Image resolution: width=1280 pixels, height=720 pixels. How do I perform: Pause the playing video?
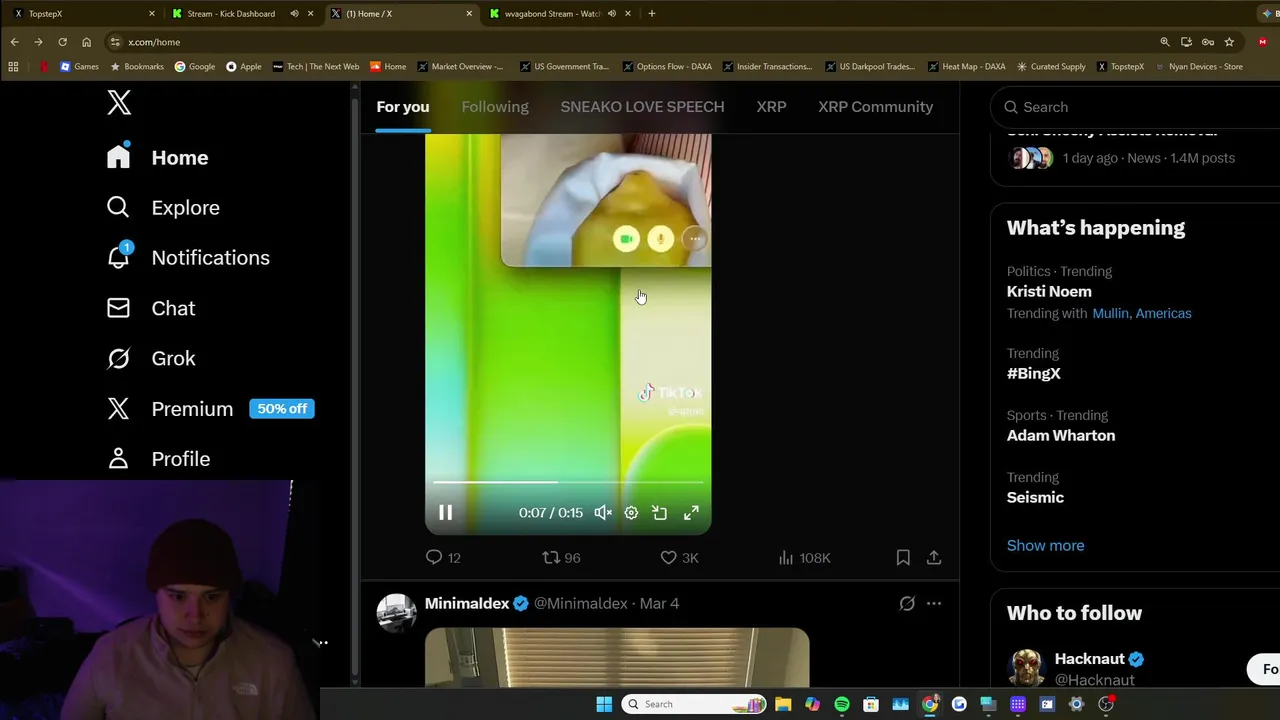[446, 512]
